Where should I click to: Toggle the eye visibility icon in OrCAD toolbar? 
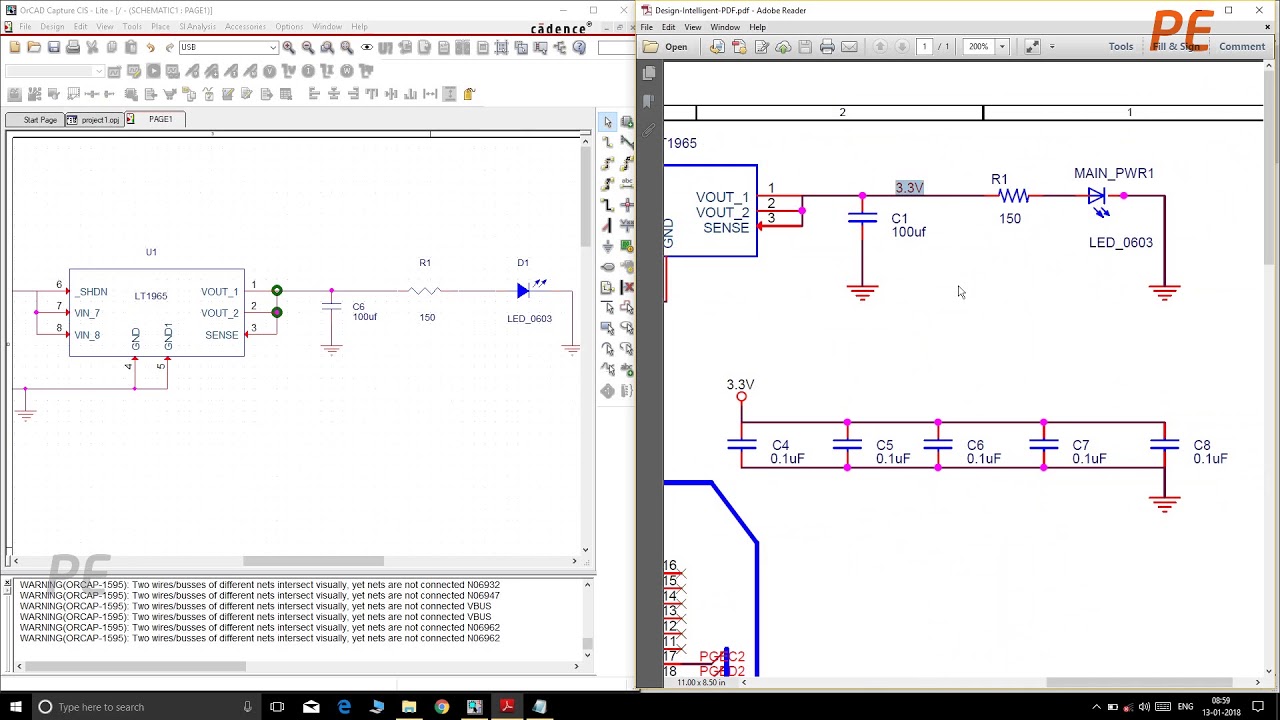(x=367, y=47)
